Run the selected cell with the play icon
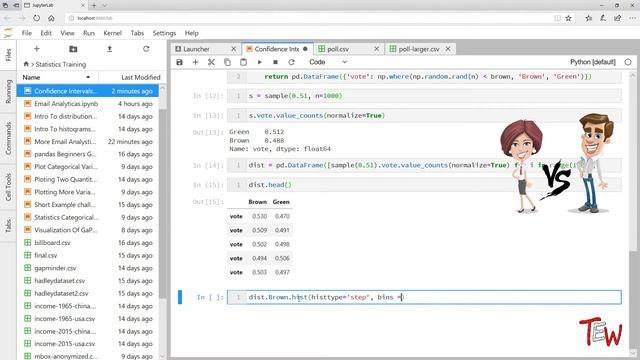Image resolution: width=640 pixels, height=360 pixels. click(260, 62)
